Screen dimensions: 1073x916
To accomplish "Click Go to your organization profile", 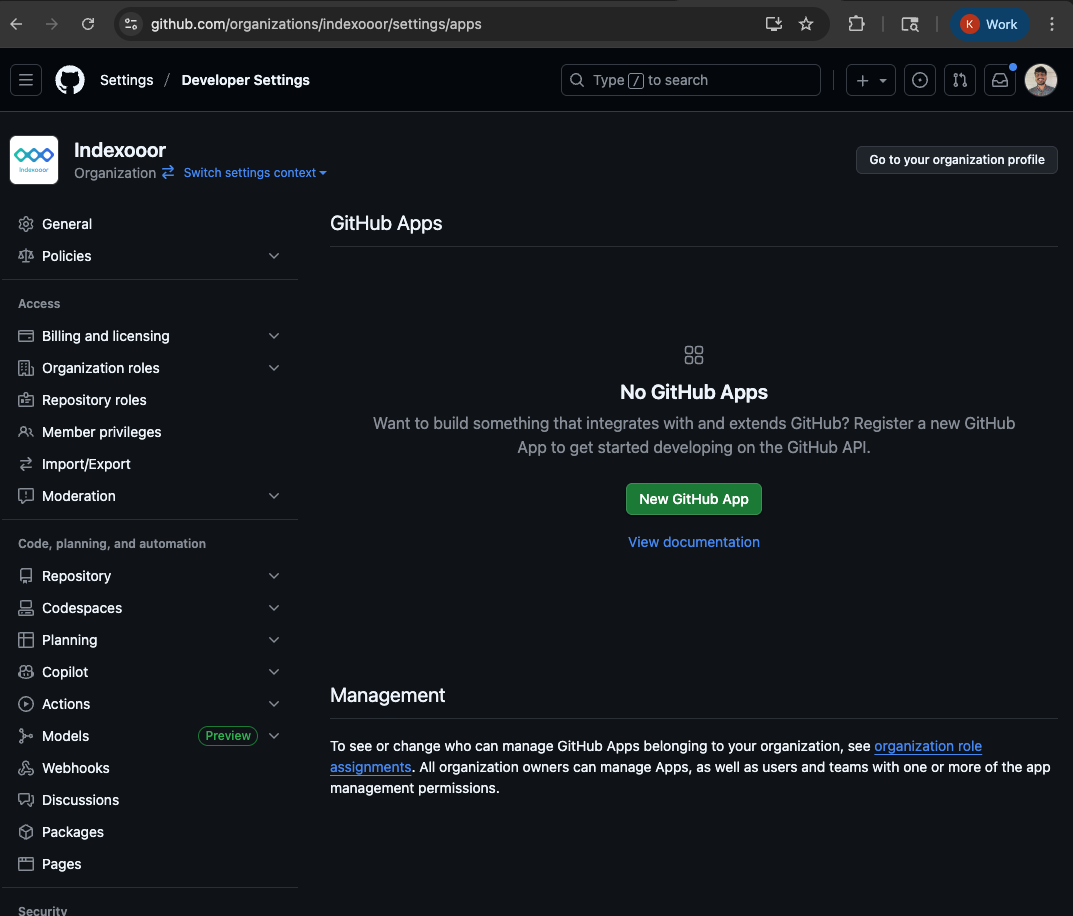I will coord(956,160).
